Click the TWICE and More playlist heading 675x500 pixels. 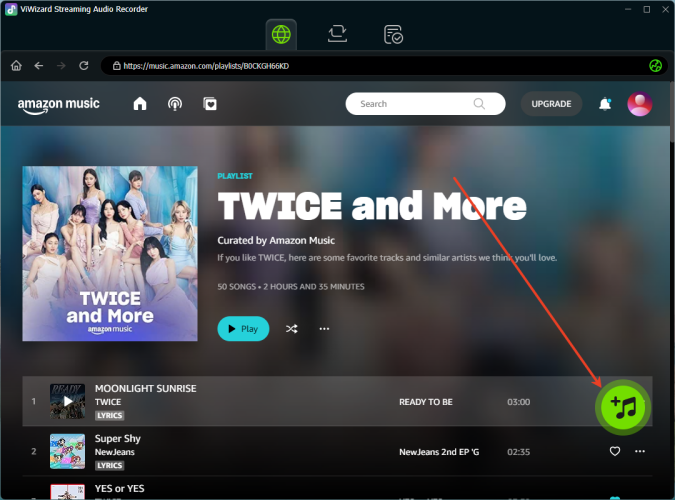(x=372, y=206)
